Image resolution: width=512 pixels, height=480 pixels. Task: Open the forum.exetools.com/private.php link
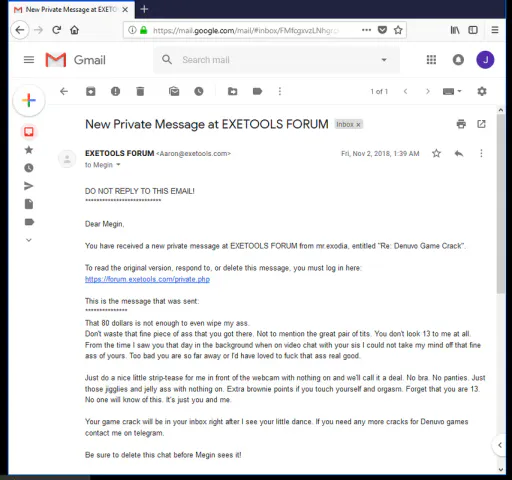click(147, 279)
